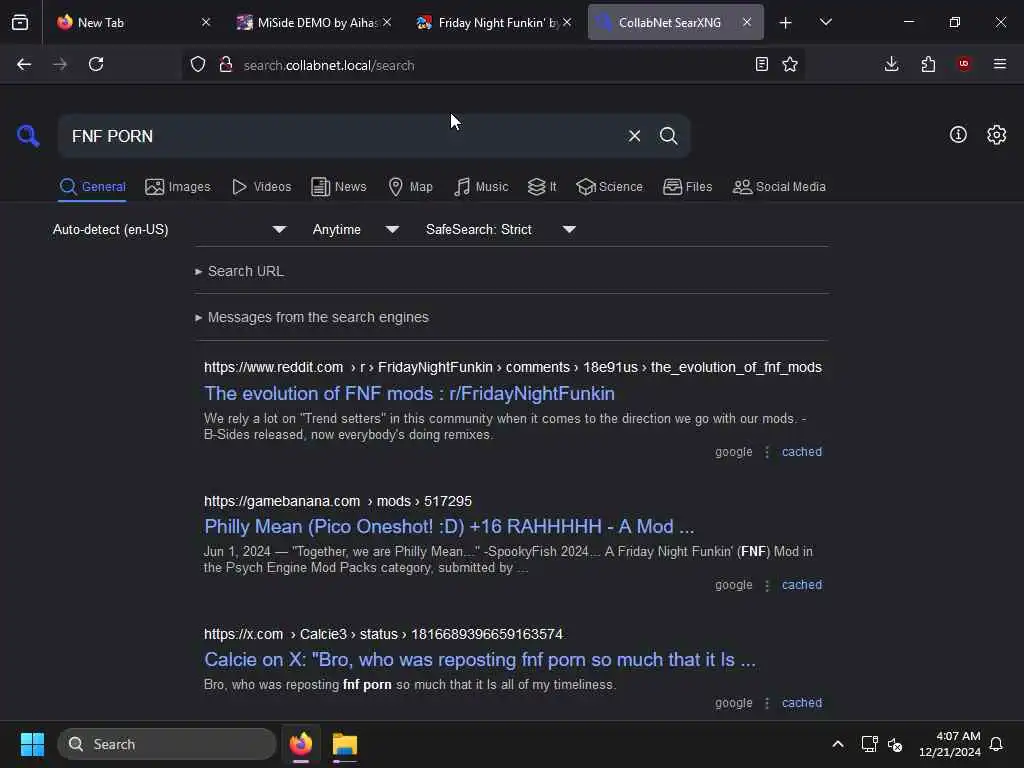Click the SearXNG logo magnifier icon
Screen dimensions: 1024x768
click(28, 136)
